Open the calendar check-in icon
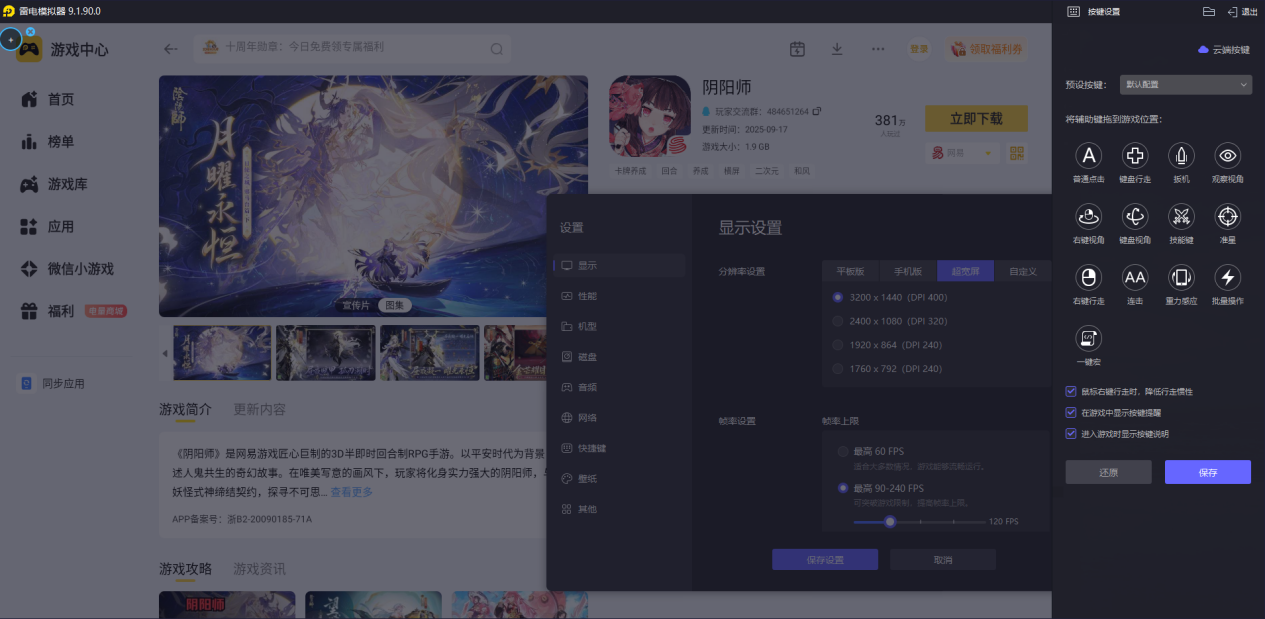The height and width of the screenshot is (619, 1265). pos(797,49)
